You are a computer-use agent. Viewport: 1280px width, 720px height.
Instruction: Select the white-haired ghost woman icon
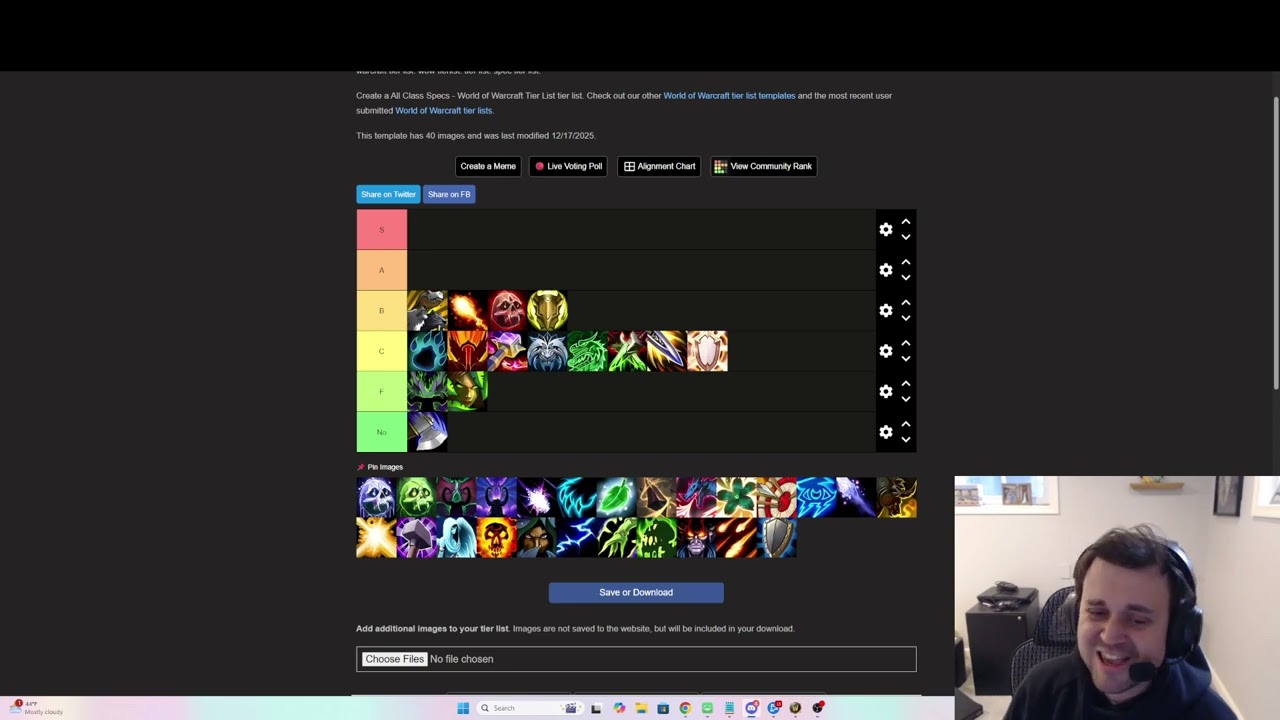(x=456, y=537)
